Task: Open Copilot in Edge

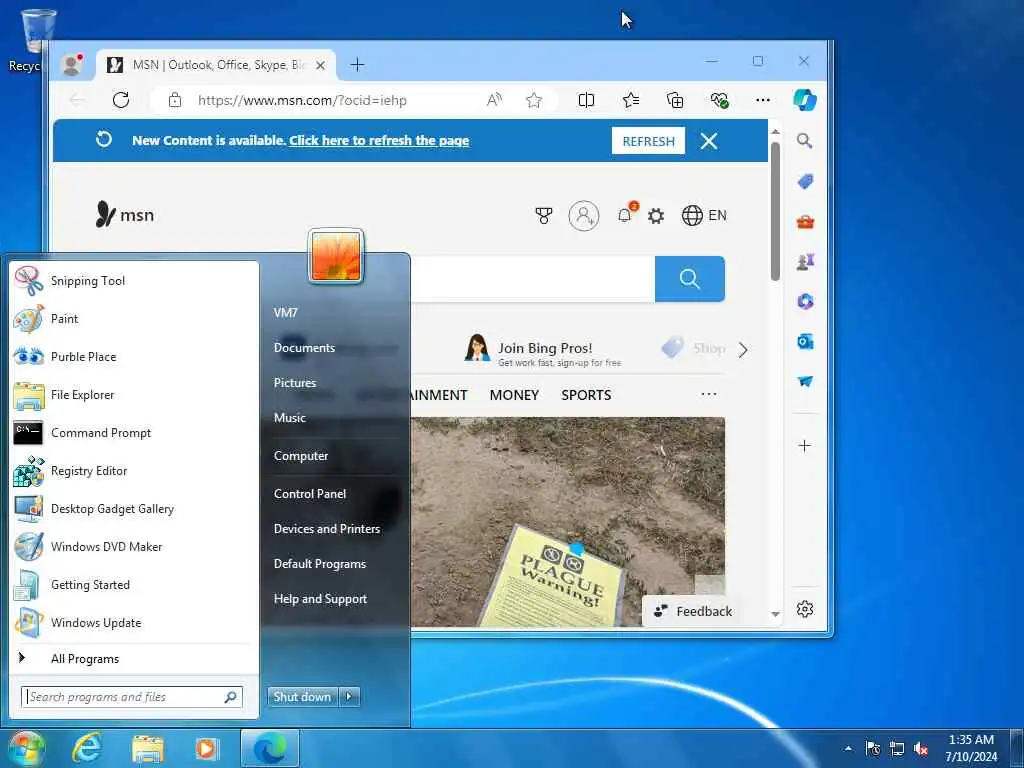Action: 805,100
